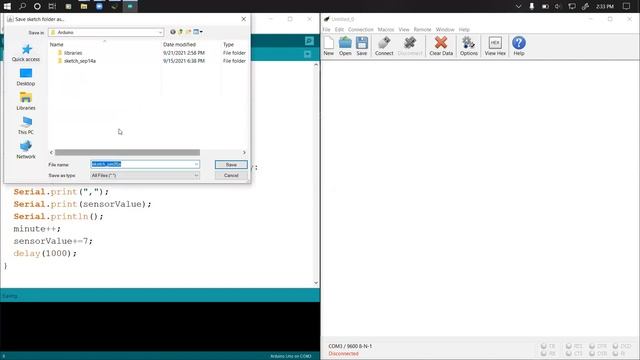640x360 pixels.
Task: Click COM3 / 9600 8-N-1 status text
Action: [x=350, y=346]
